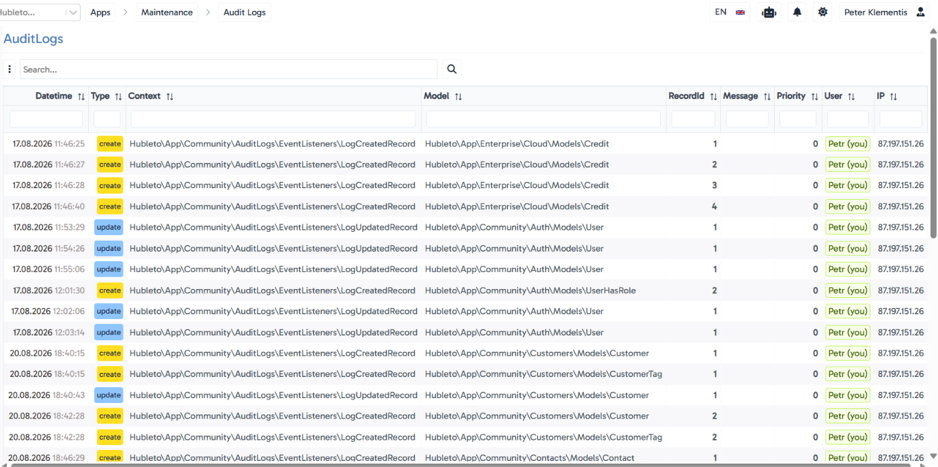Focus the Model column filter box

click(543, 119)
